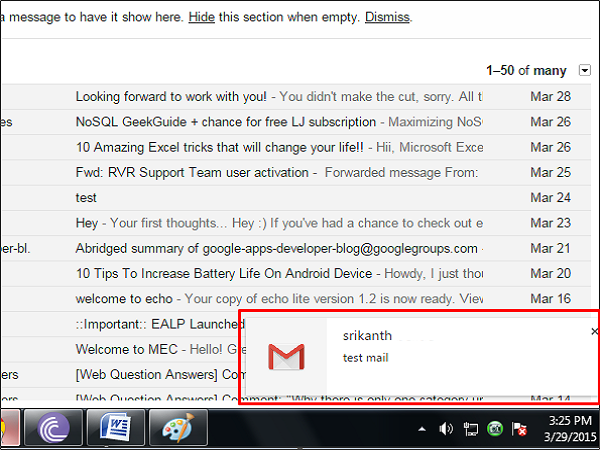This screenshot has height=450, width=600.
Task: Open 10 Amazing Excel tricks email
Action: pos(296,147)
